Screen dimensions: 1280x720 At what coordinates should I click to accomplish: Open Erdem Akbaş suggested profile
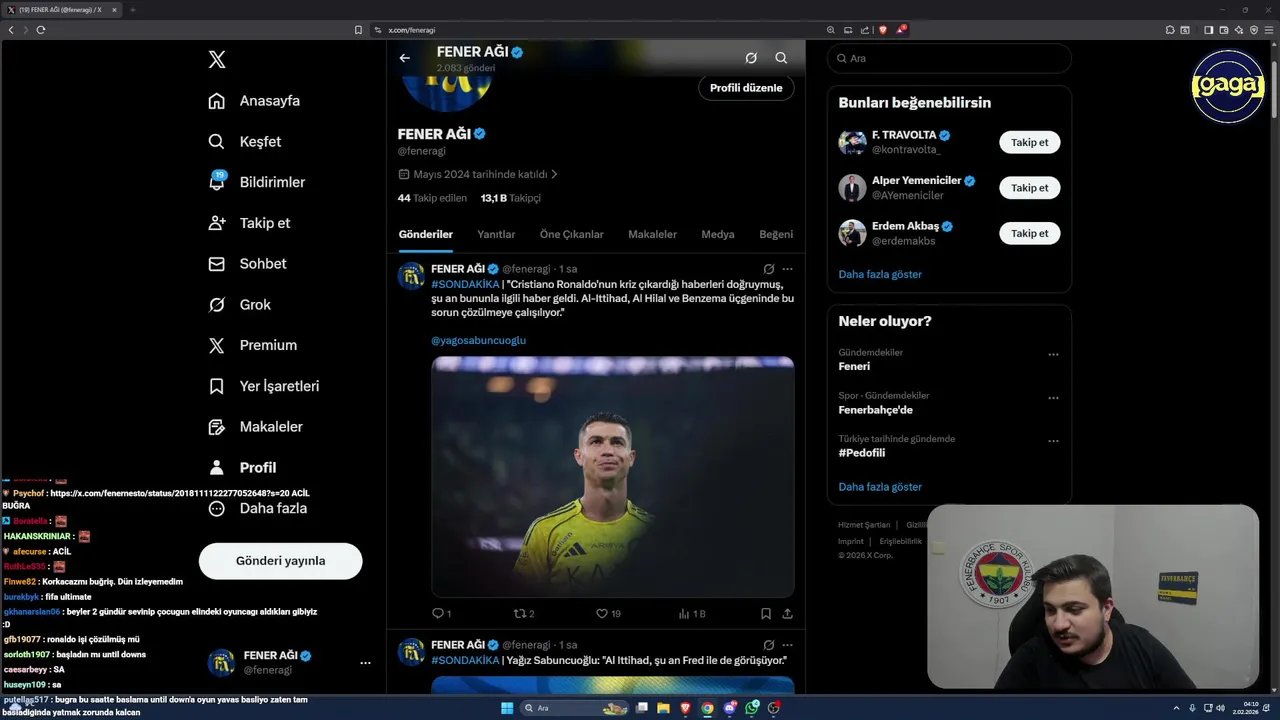[904, 226]
